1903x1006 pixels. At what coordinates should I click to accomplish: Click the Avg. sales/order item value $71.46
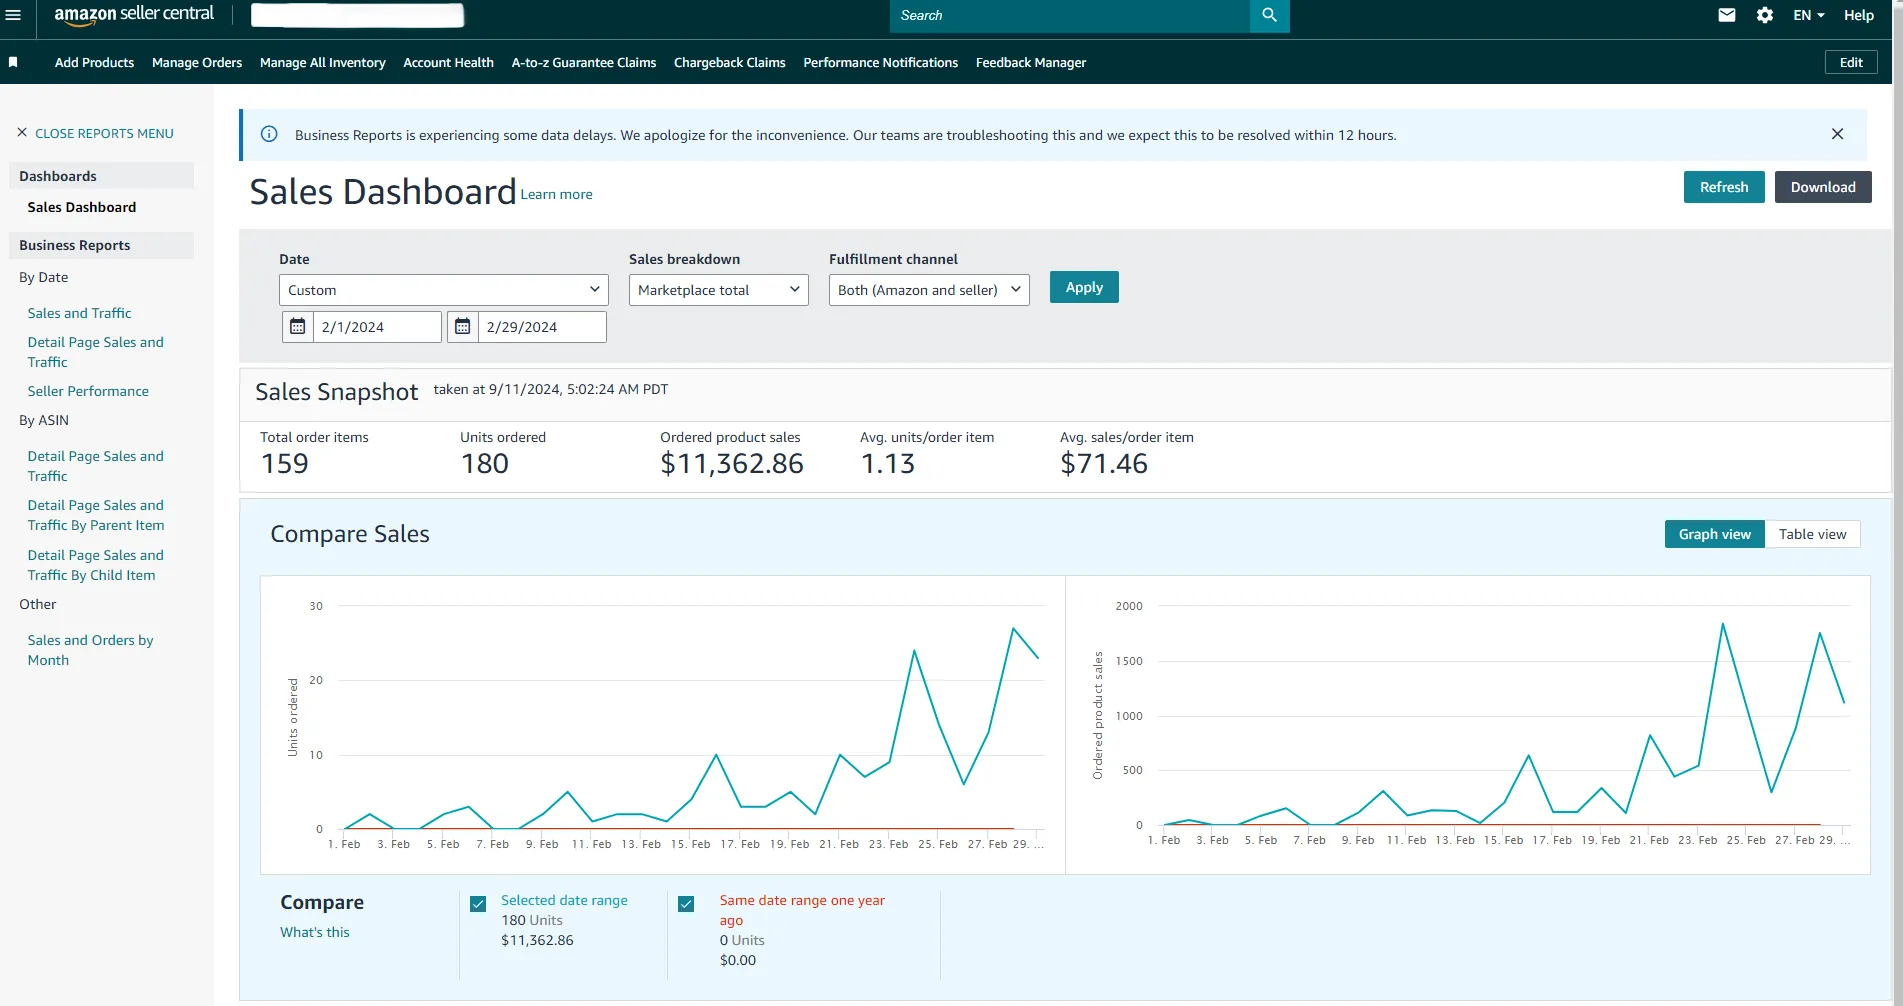pyautogui.click(x=1104, y=463)
